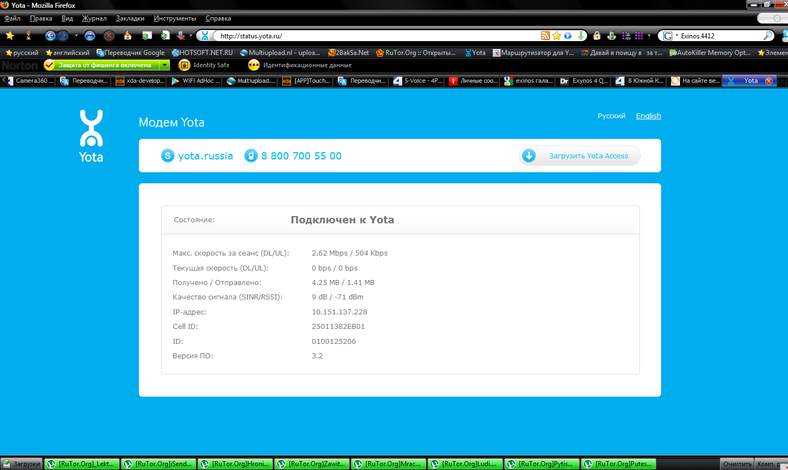Click the Back navigation arrow
788x470 pixels.
pos(50,36)
